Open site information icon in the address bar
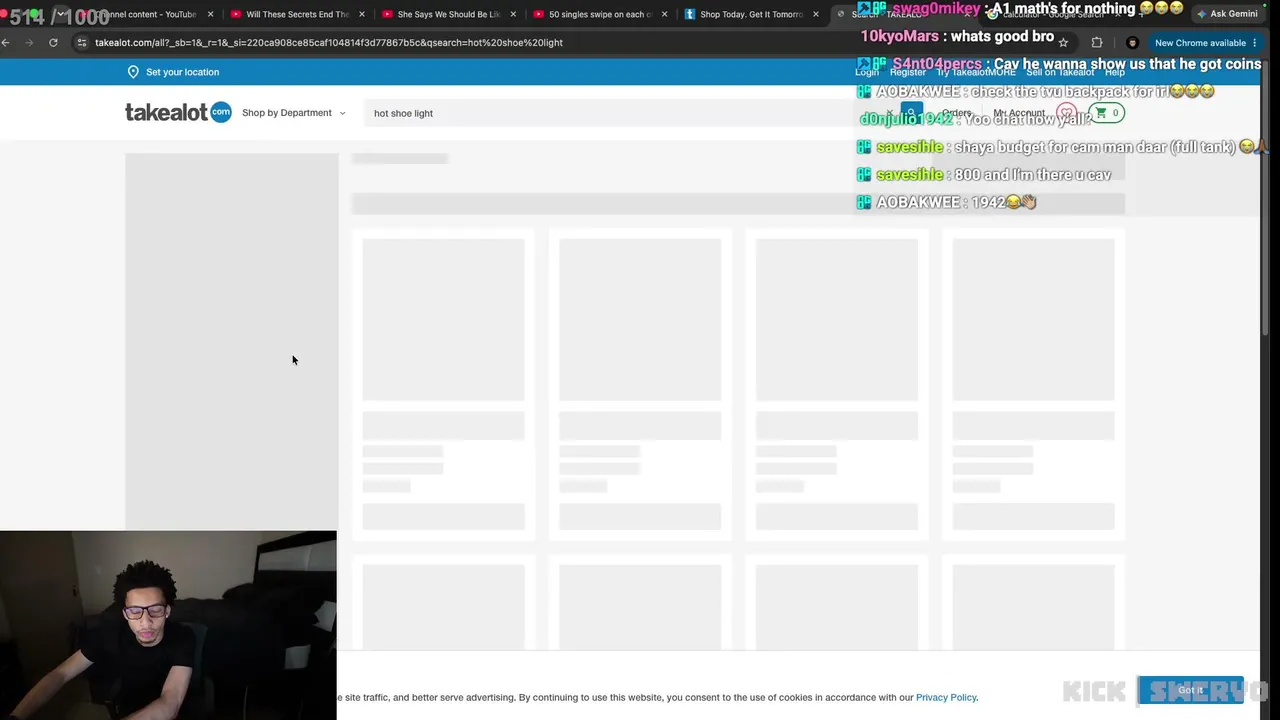The height and width of the screenshot is (720, 1280). coord(82,43)
